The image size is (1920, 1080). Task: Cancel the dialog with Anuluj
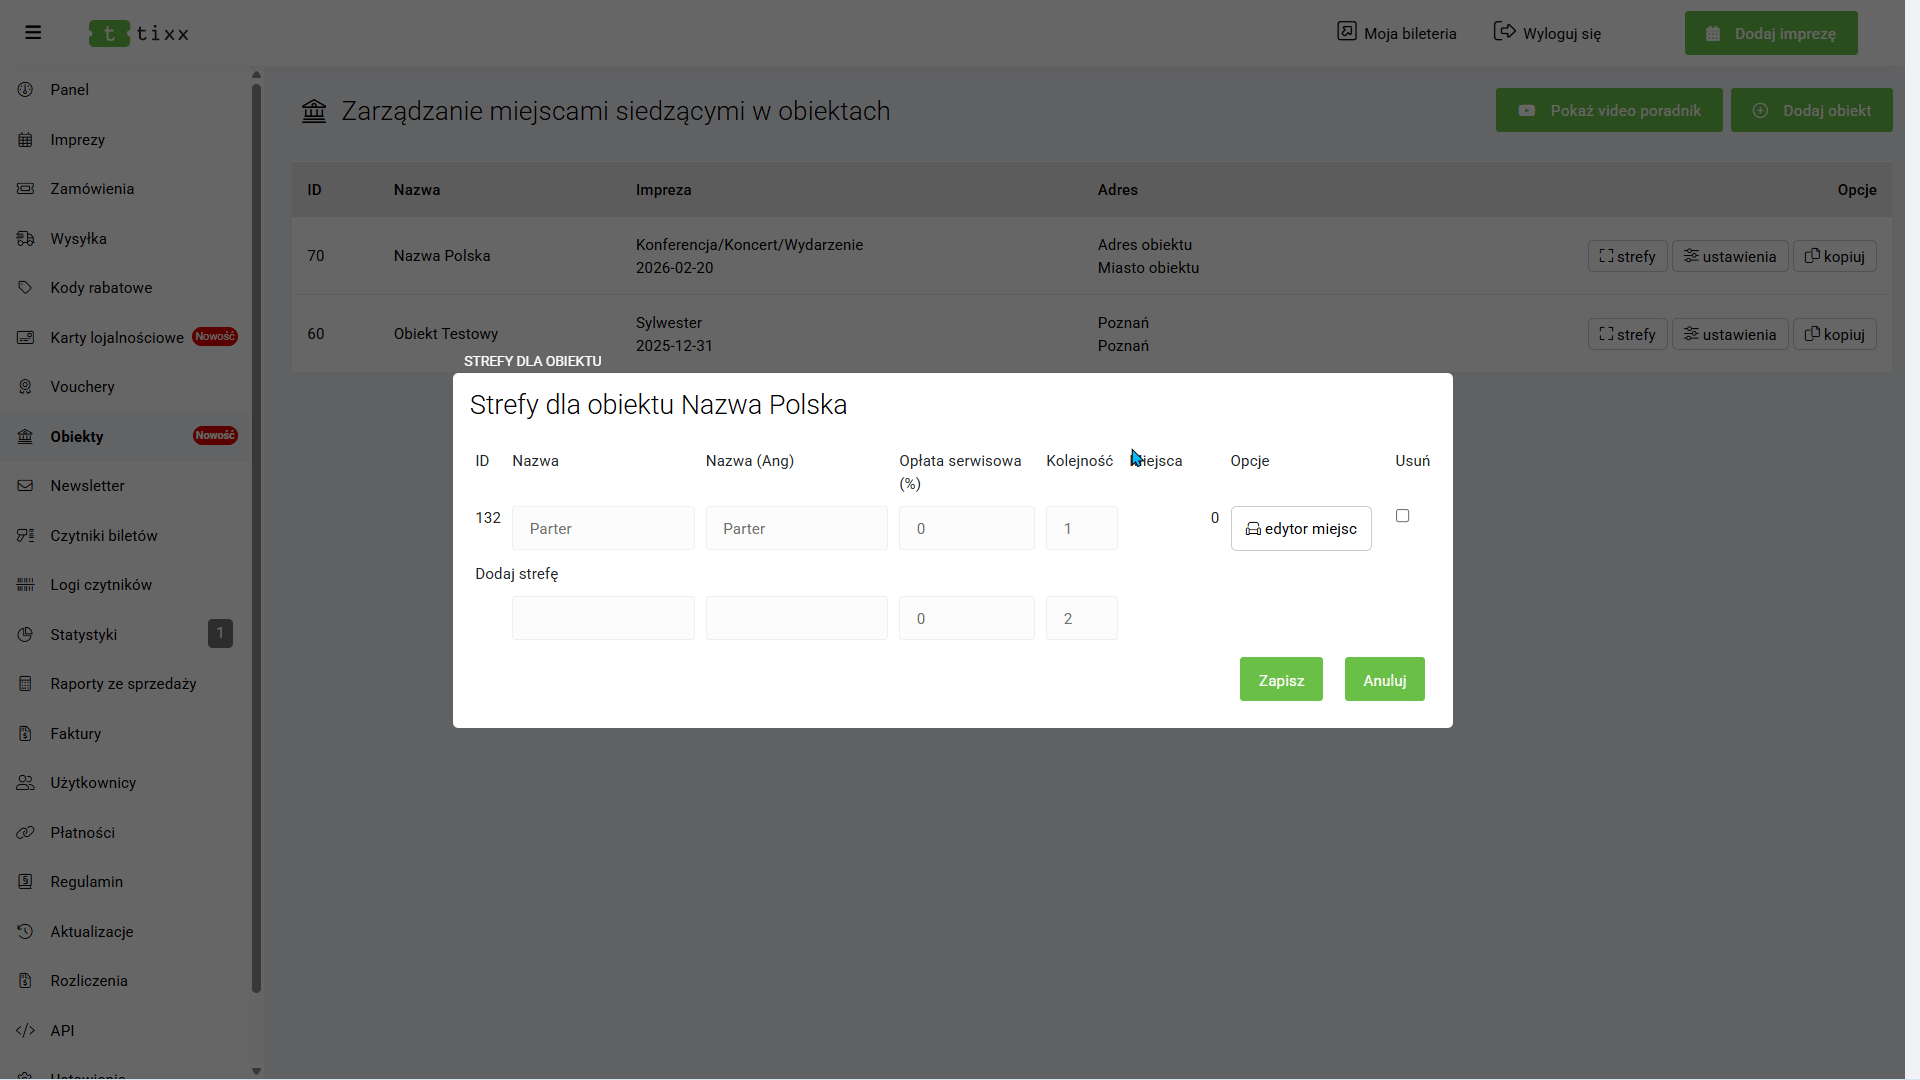coord(1384,680)
